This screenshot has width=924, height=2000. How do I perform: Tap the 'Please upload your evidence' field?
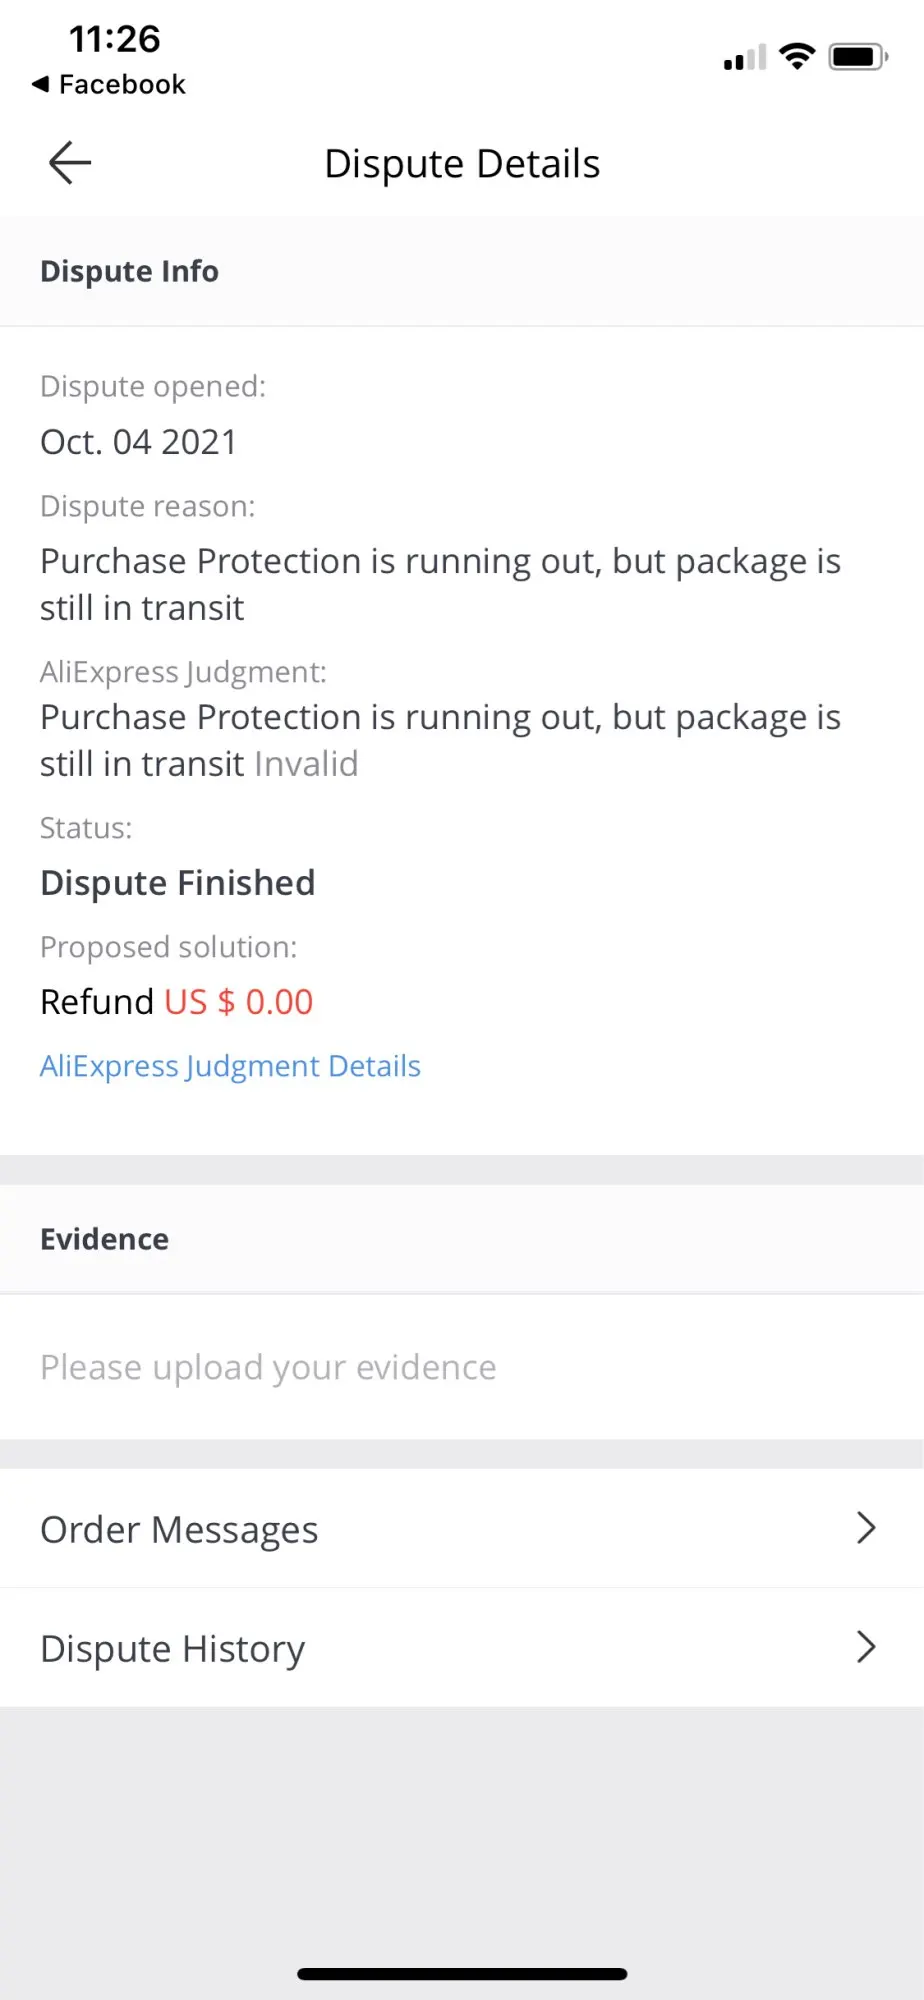[x=268, y=1367]
